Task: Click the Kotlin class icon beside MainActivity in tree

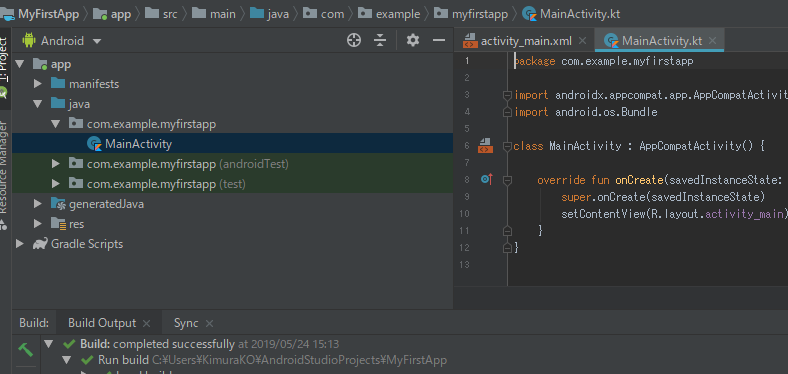Action: (94, 144)
